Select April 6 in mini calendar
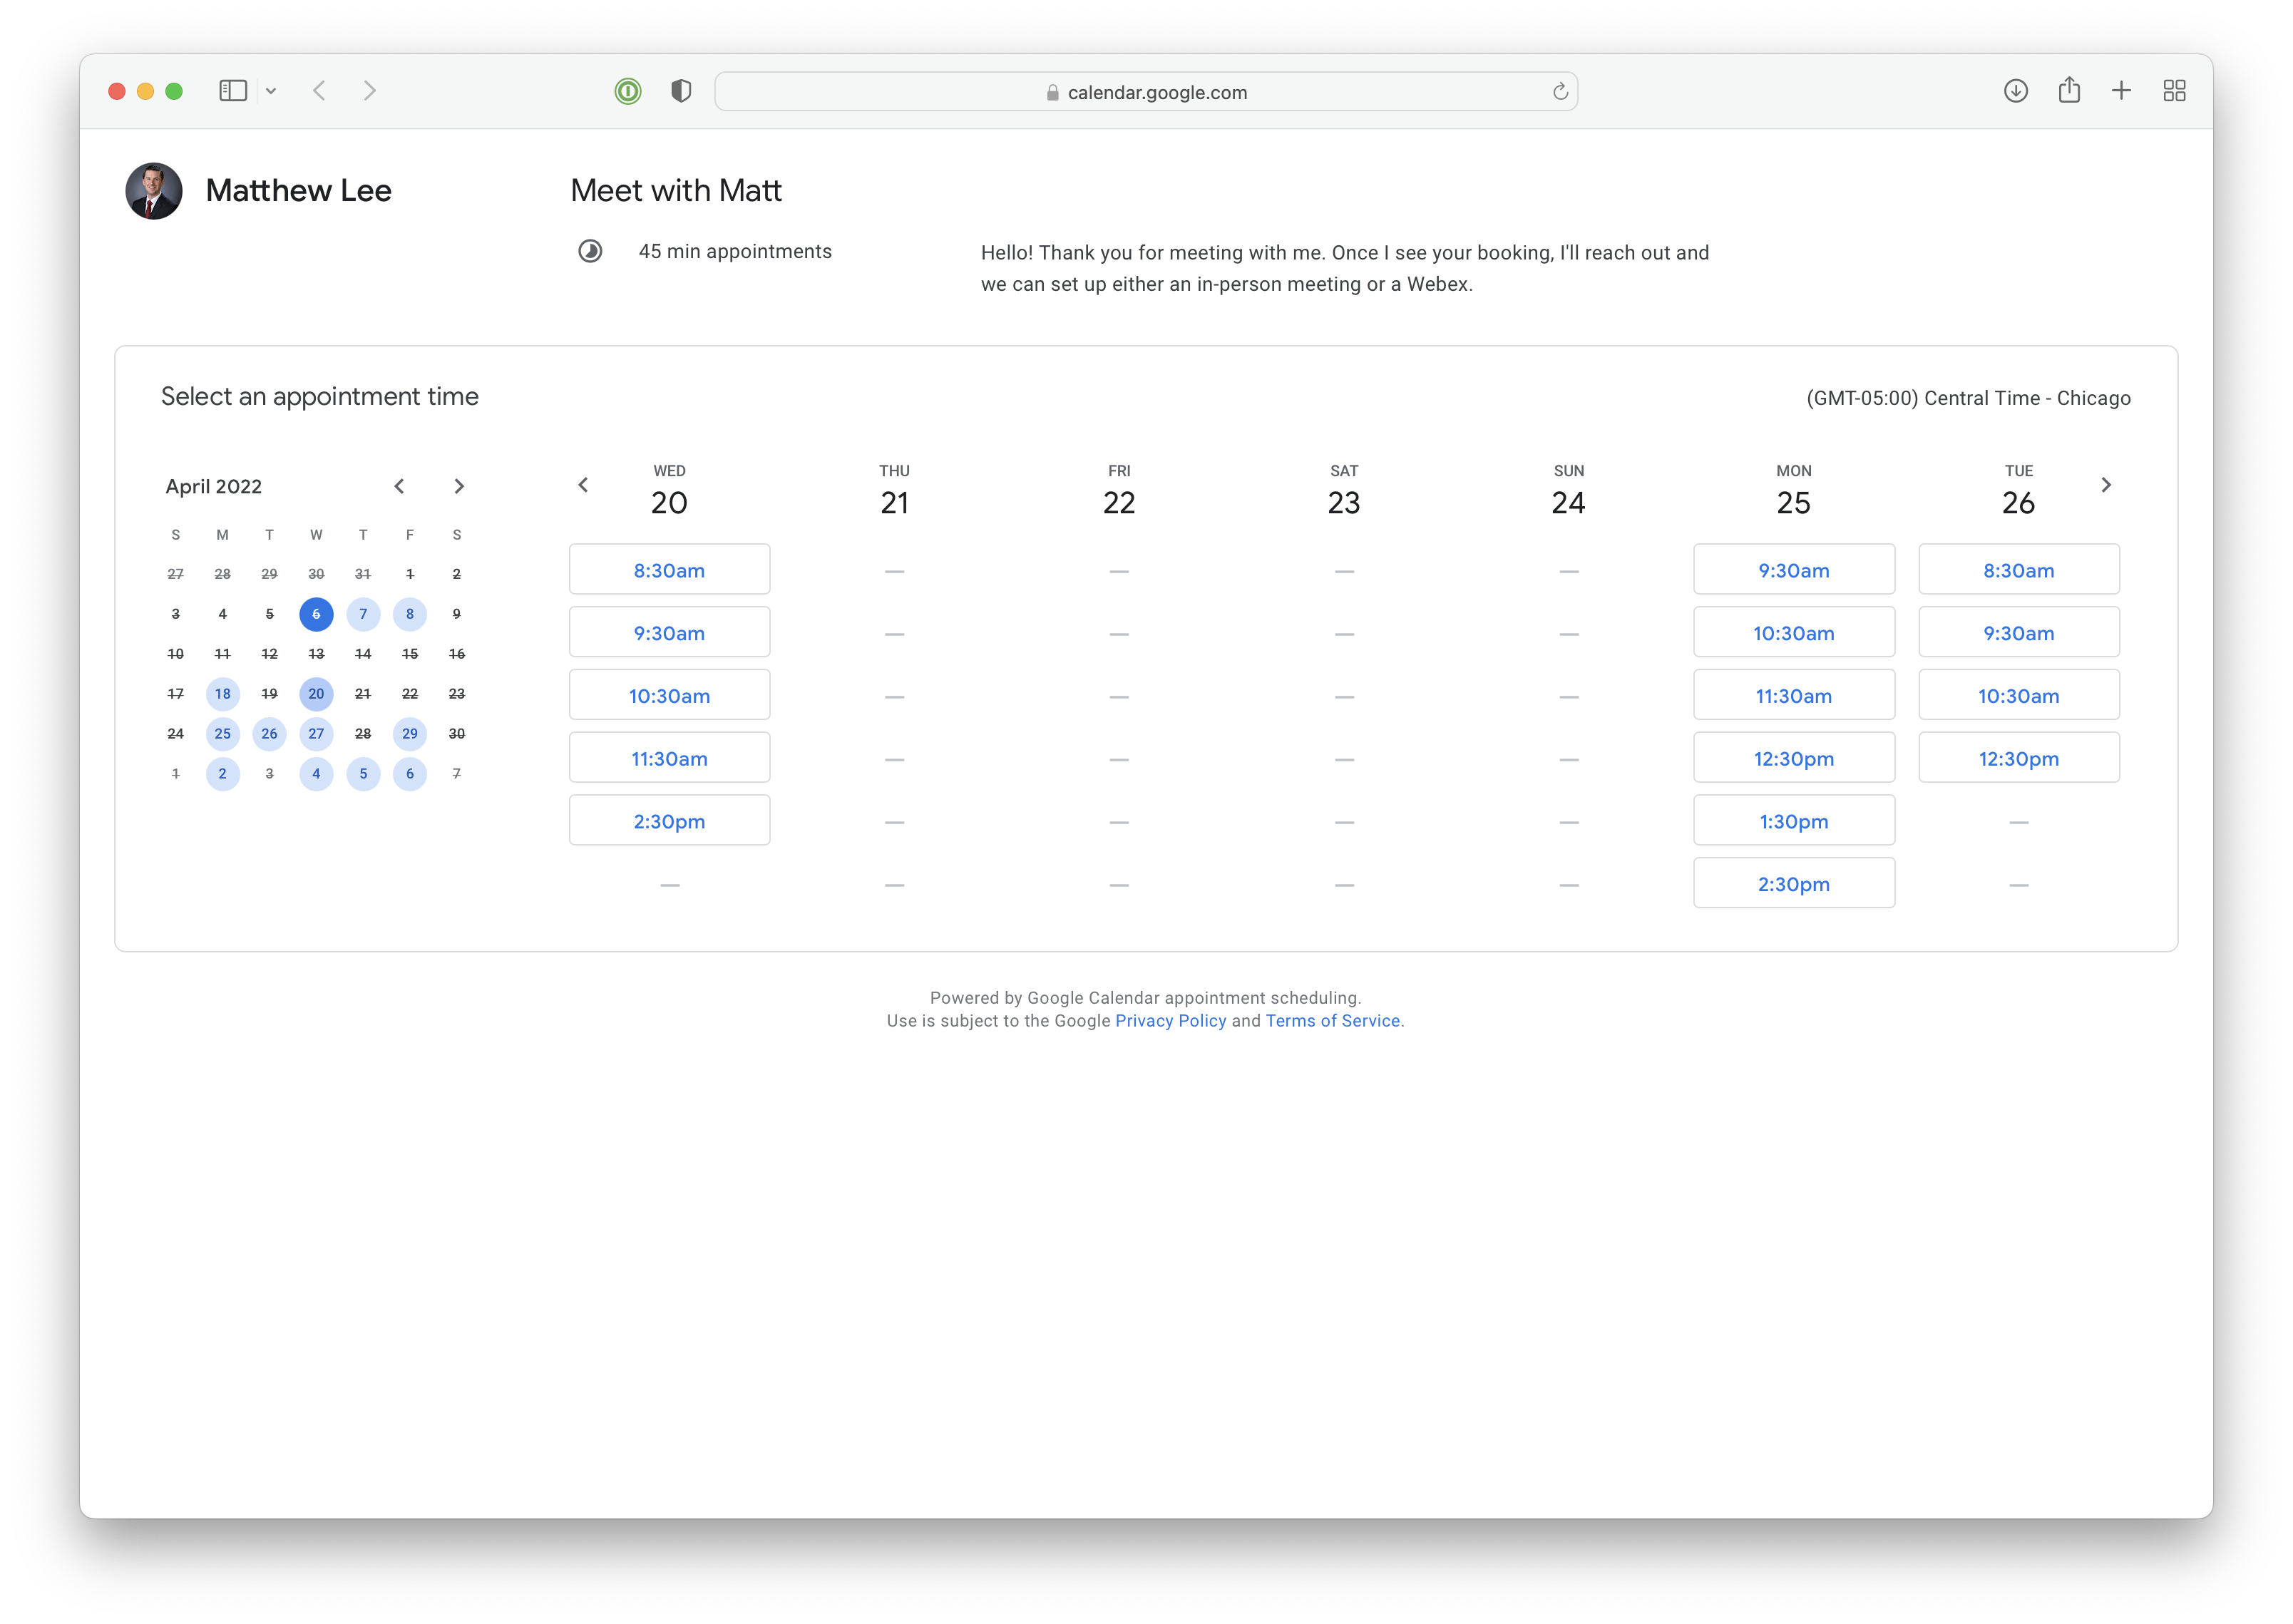 [316, 614]
